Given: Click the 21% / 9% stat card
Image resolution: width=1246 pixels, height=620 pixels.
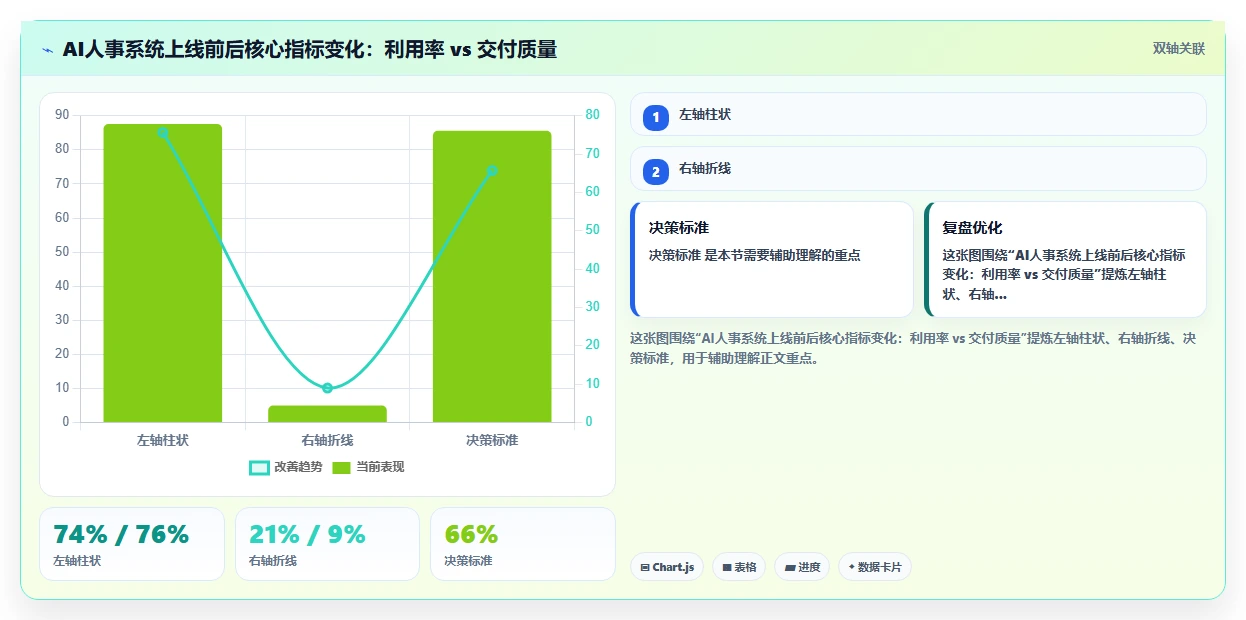Looking at the screenshot, I should [x=327, y=544].
